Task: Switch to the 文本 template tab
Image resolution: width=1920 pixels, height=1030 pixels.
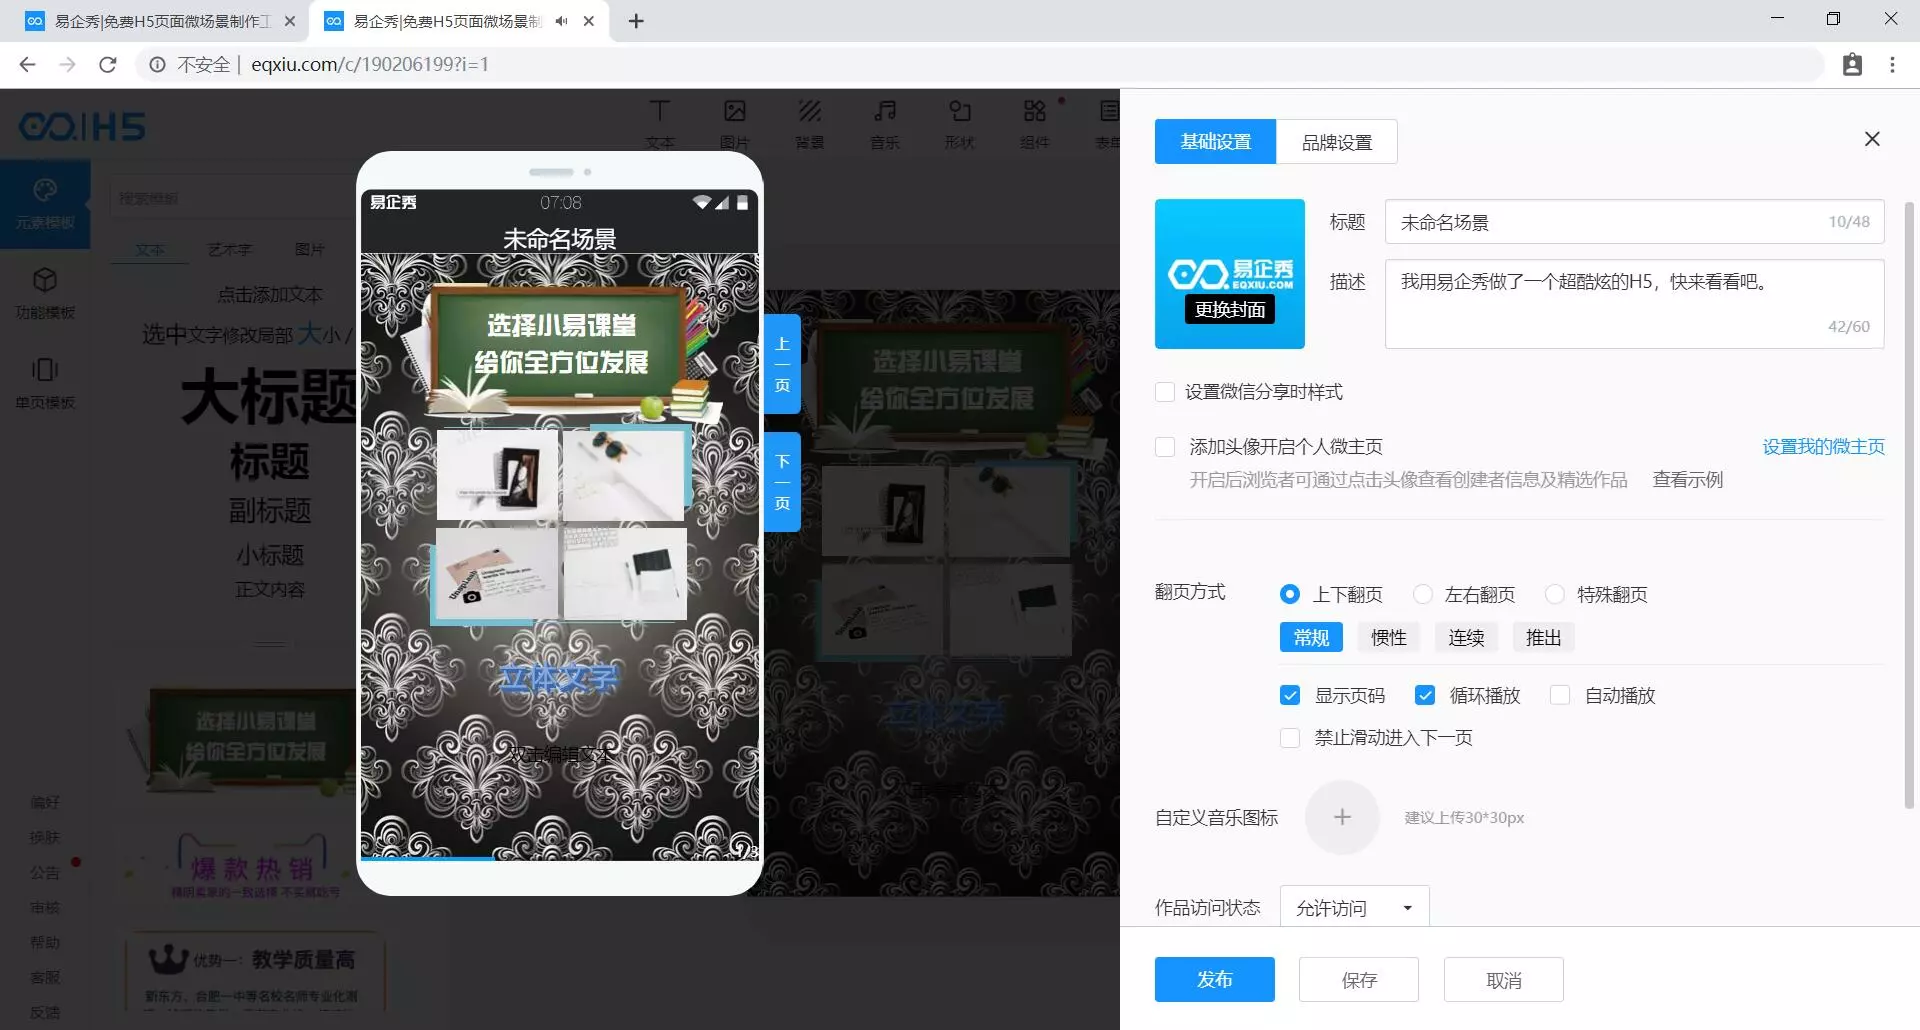Action: pyautogui.click(x=150, y=250)
